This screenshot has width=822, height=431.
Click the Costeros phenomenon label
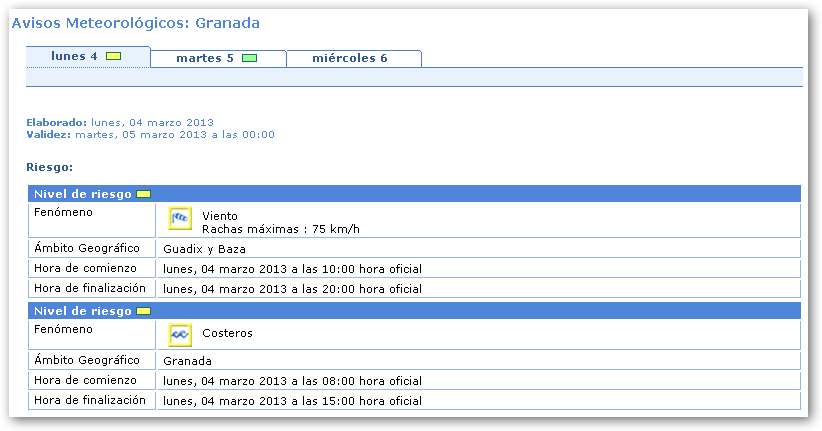click(227, 334)
